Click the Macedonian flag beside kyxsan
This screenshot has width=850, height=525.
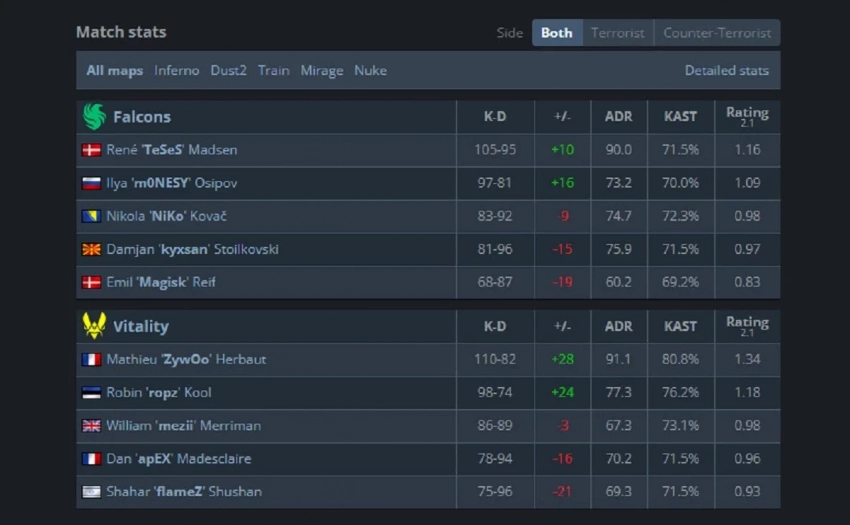pos(92,249)
